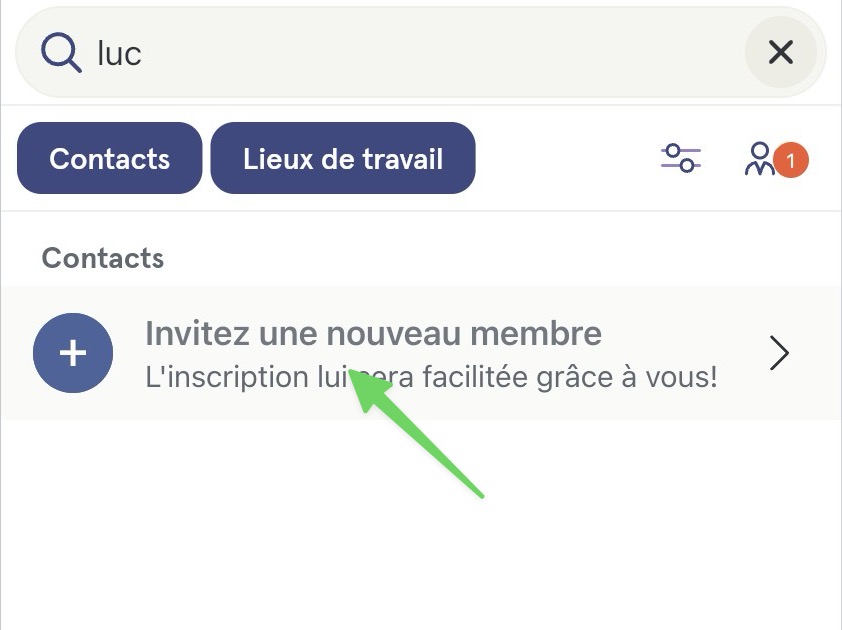Screen dimensions: 842x630
Task: Clear the search text with the X button
Action: point(781,52)
